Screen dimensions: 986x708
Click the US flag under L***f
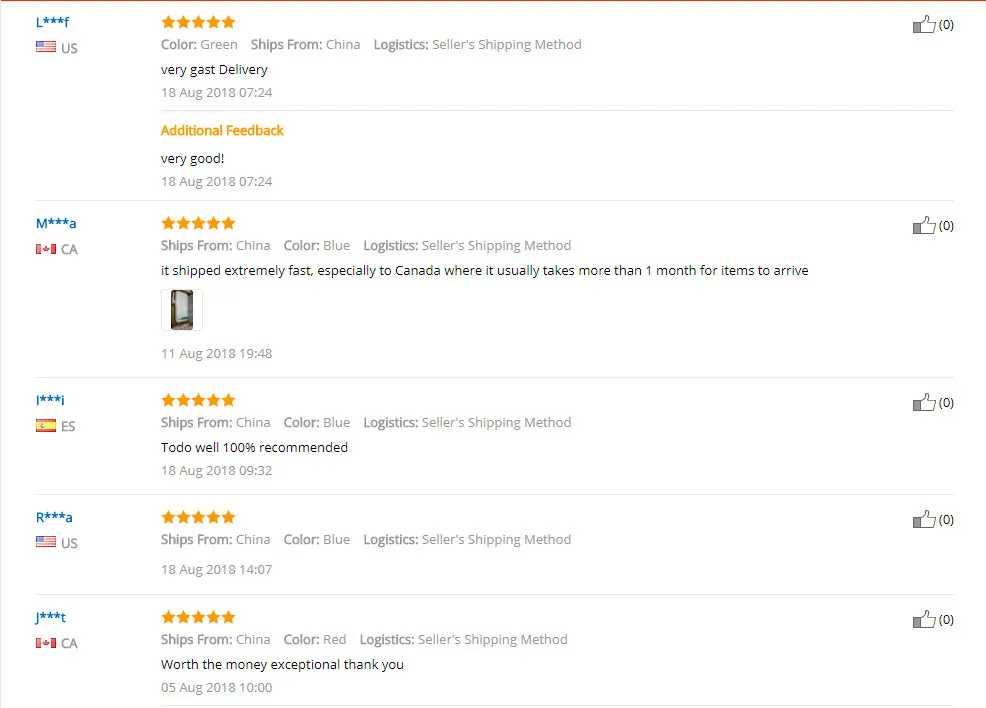click(46, 47)
